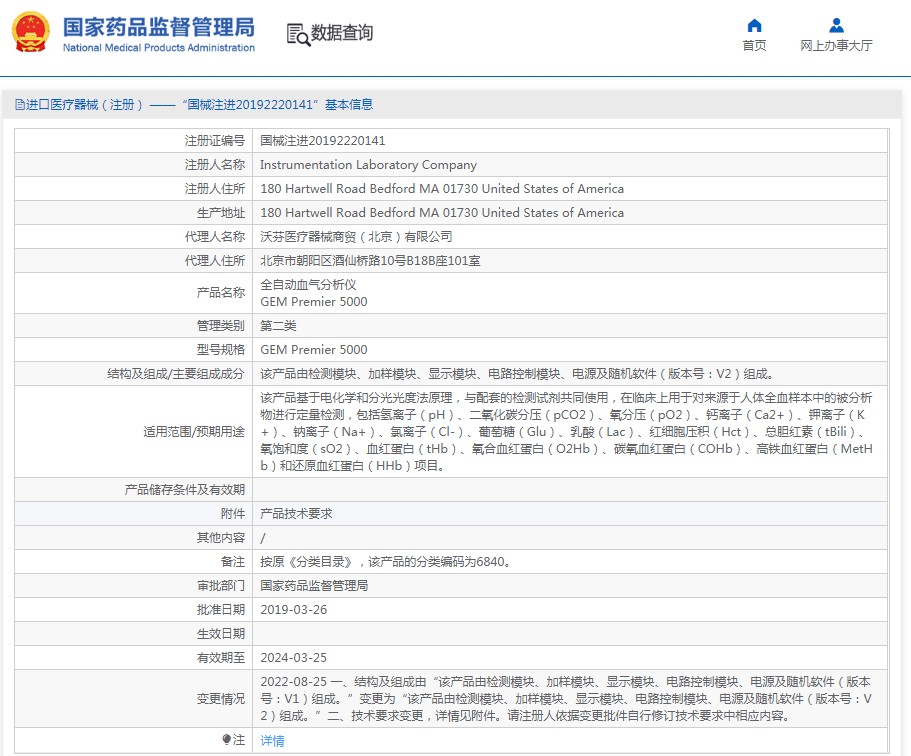Click the 基本信息 panel title text

click(349, 105)
